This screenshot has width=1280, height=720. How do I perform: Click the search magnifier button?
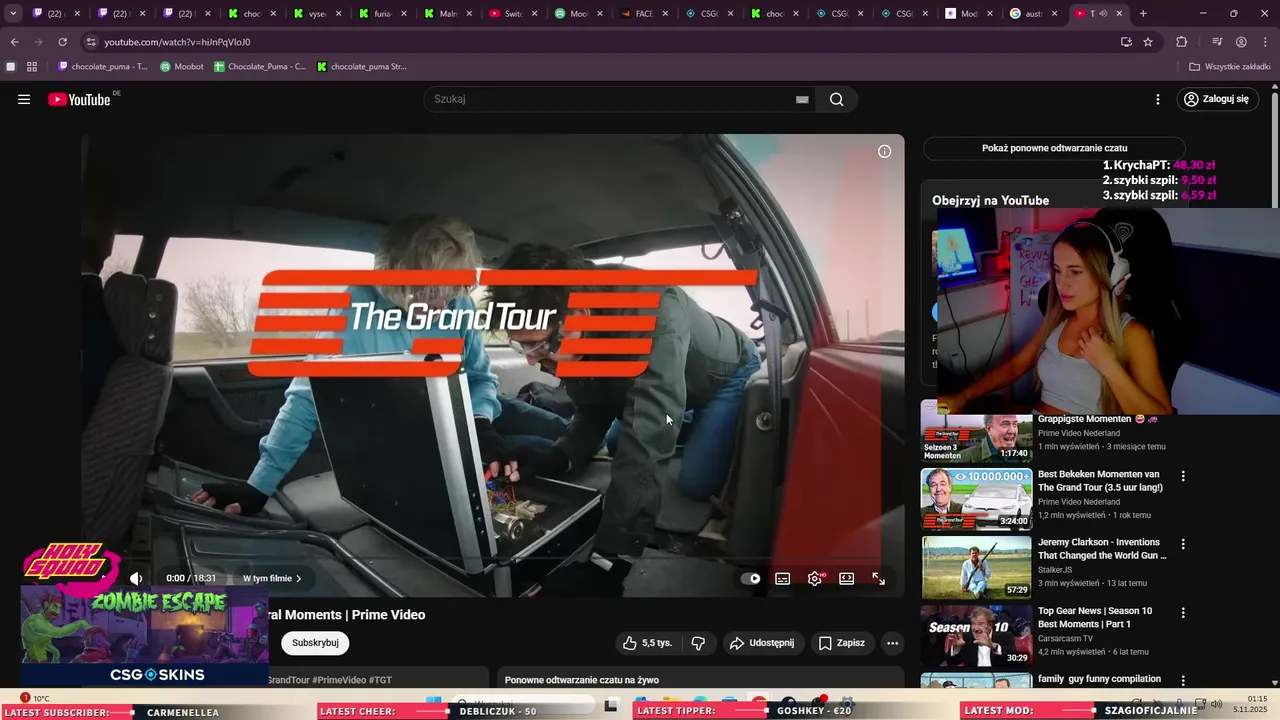837,99
